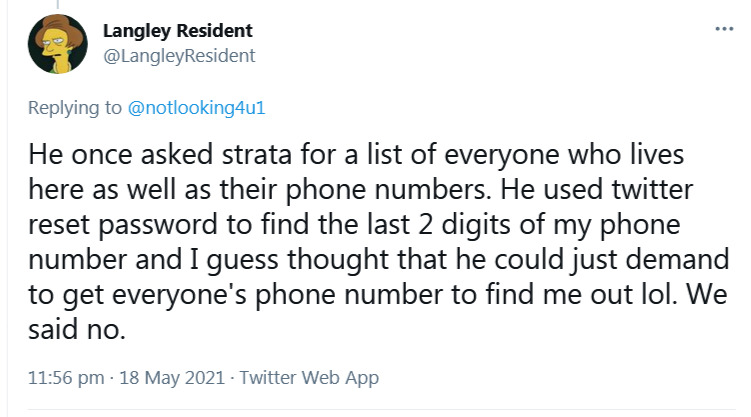The image size is (751, 417).
Task: Click the tweet's closing words 'said no.'
Action: [77, 330]
